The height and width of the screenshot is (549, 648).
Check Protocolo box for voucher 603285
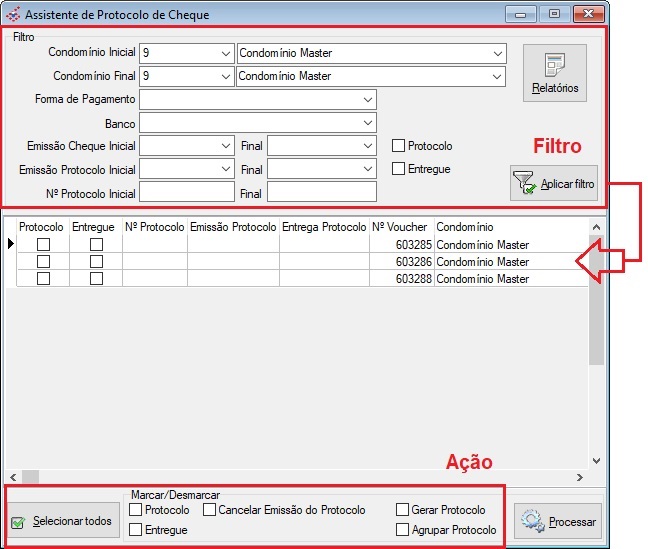(x=43, y=245)
